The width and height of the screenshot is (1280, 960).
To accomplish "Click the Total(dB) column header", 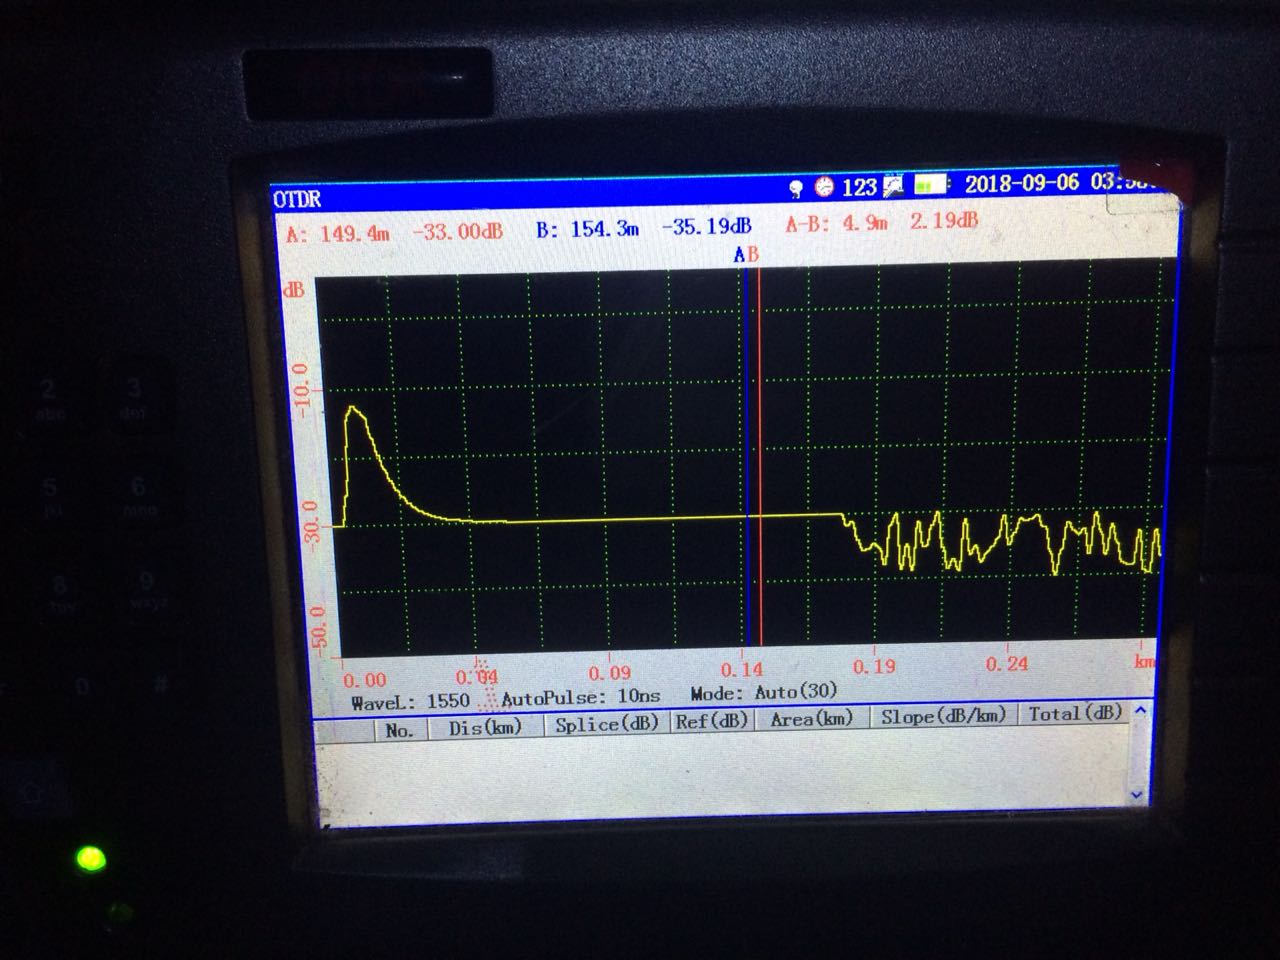I will point(1075,713).
